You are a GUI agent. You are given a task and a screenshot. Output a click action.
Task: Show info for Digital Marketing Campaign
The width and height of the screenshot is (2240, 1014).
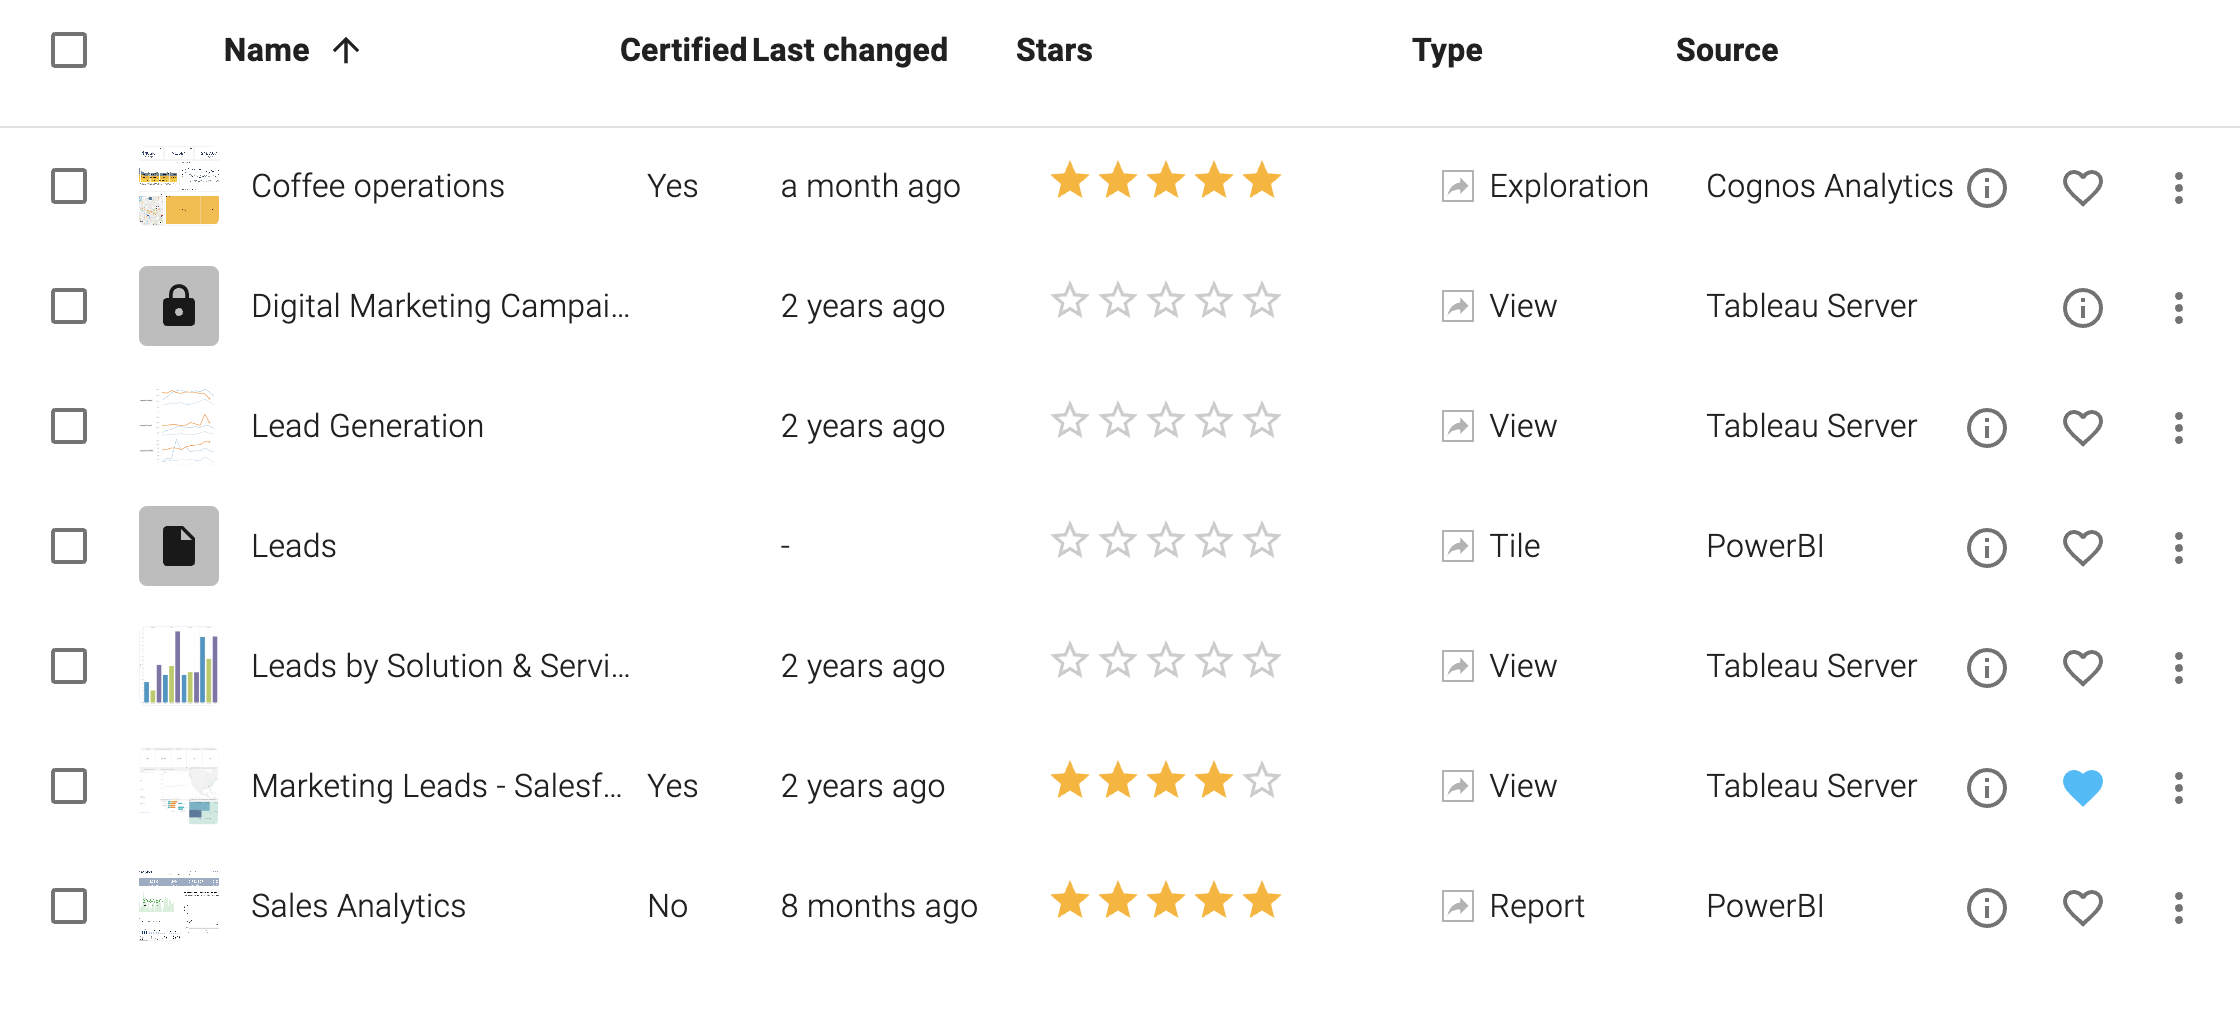click(x=2082, y=307)
